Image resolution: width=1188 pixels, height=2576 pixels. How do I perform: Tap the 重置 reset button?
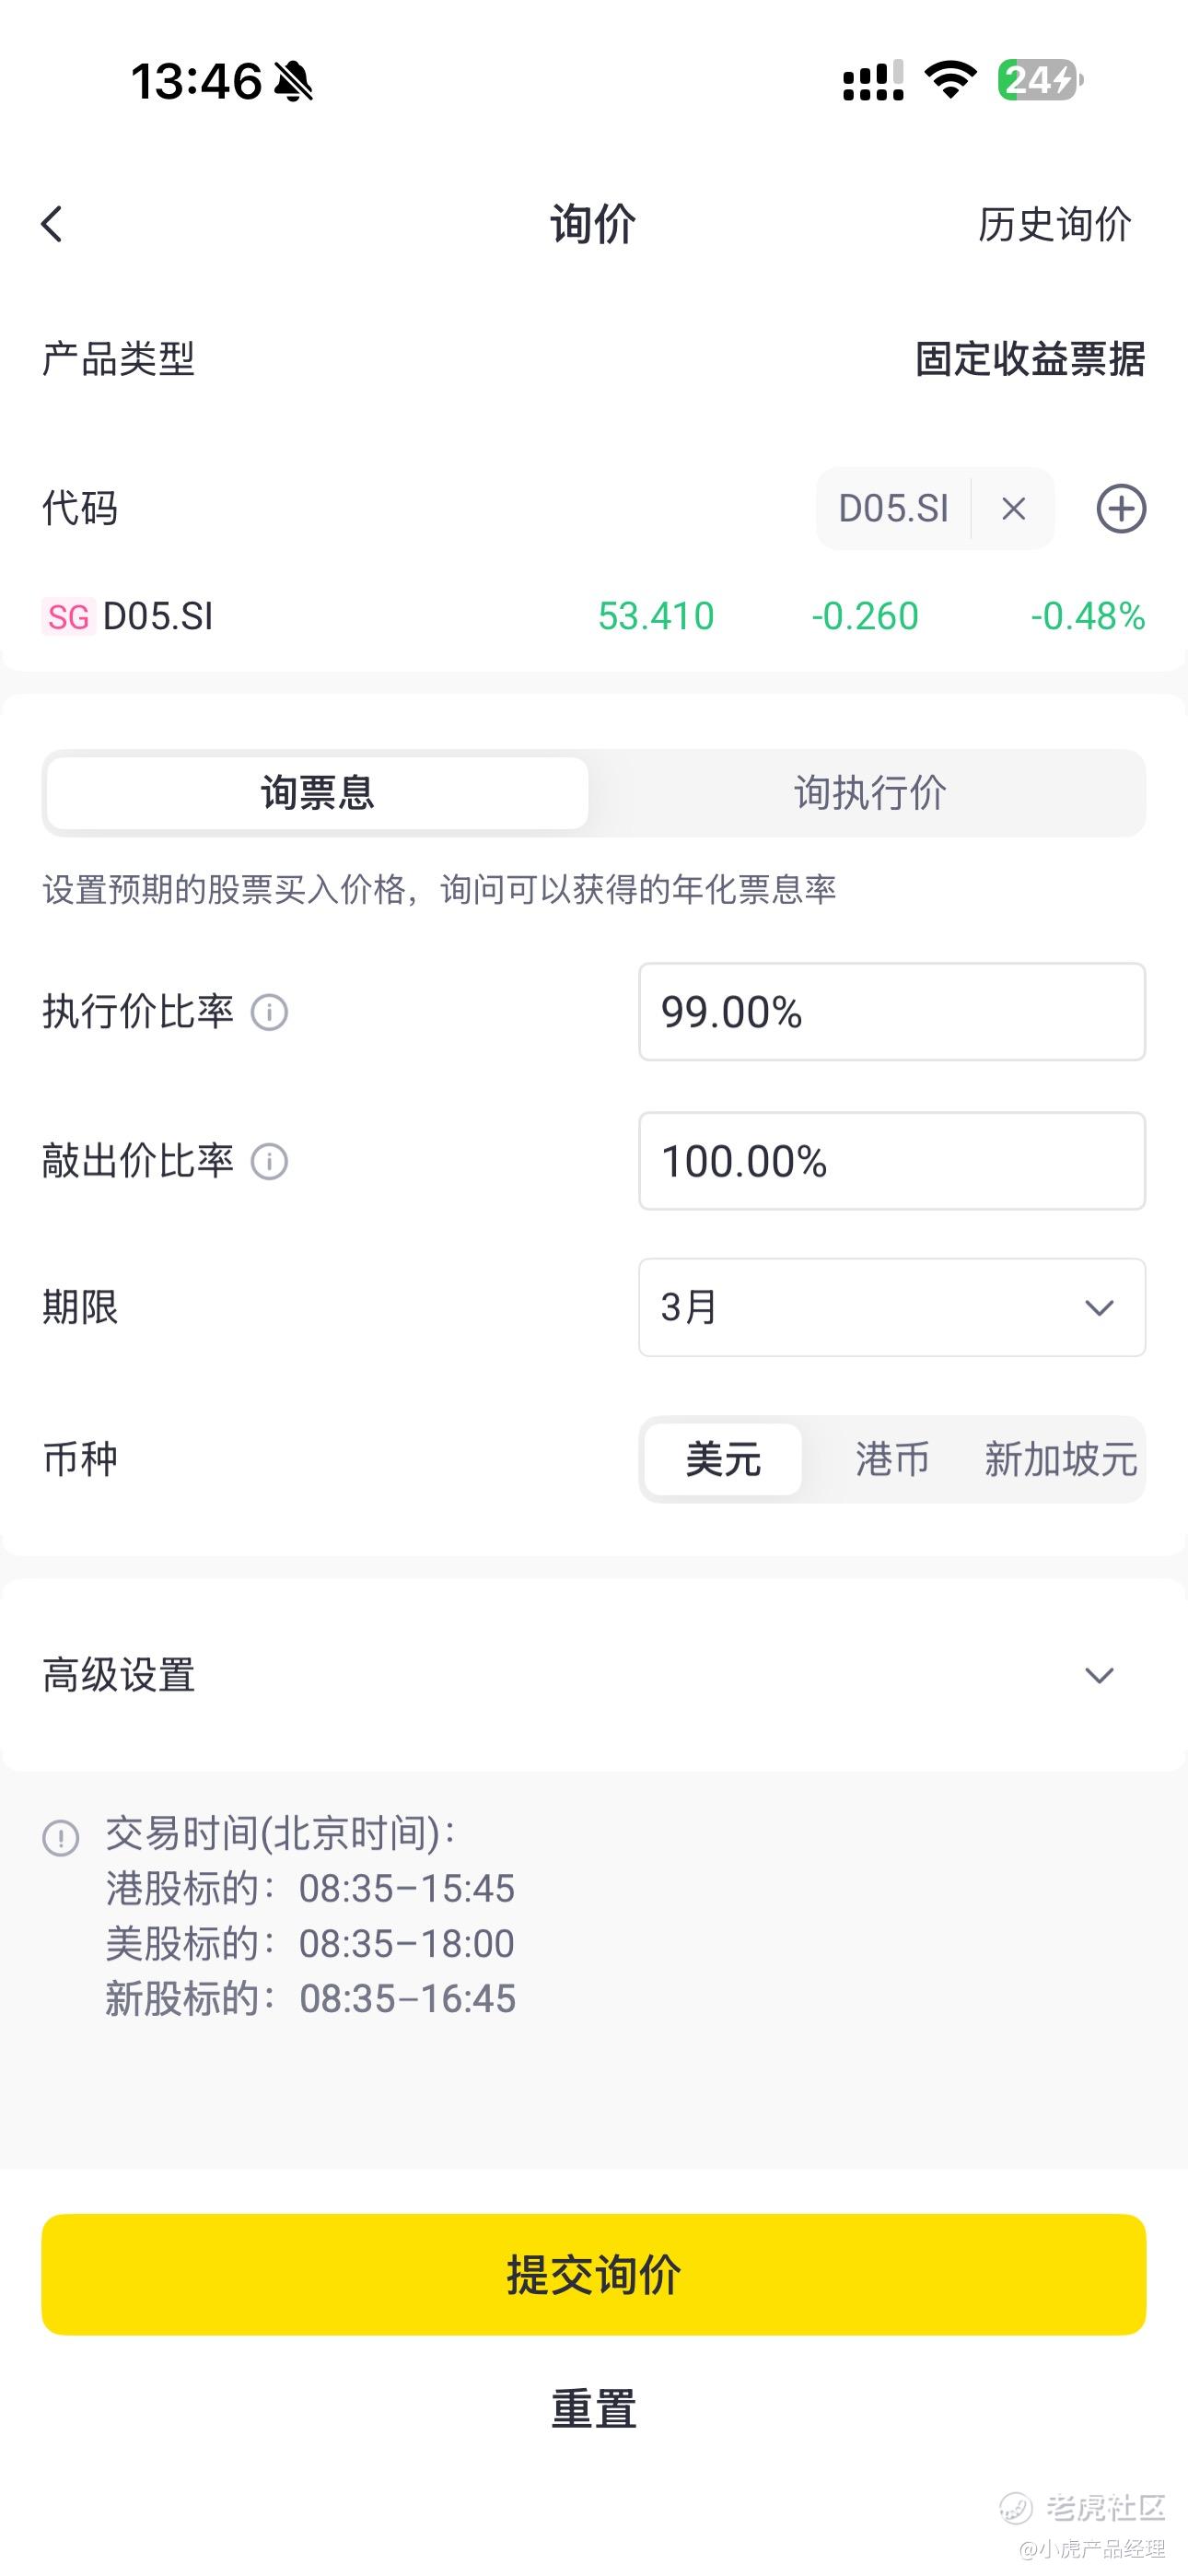[593, 2408]
